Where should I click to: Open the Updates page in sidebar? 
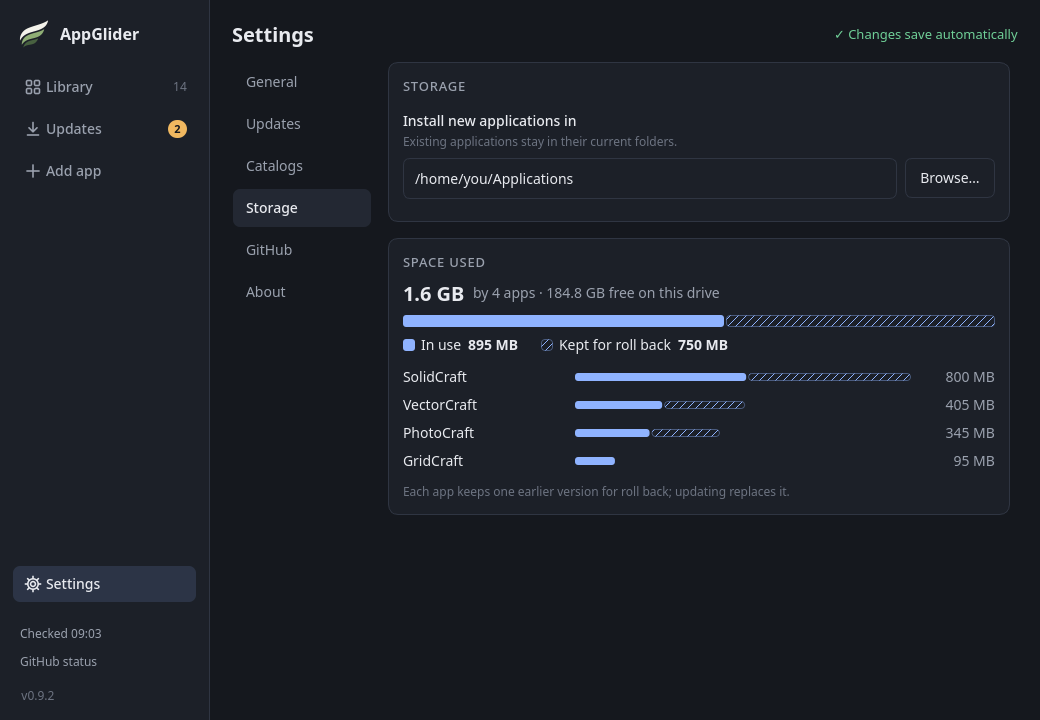pyautogui.click(x=105, y=129)
